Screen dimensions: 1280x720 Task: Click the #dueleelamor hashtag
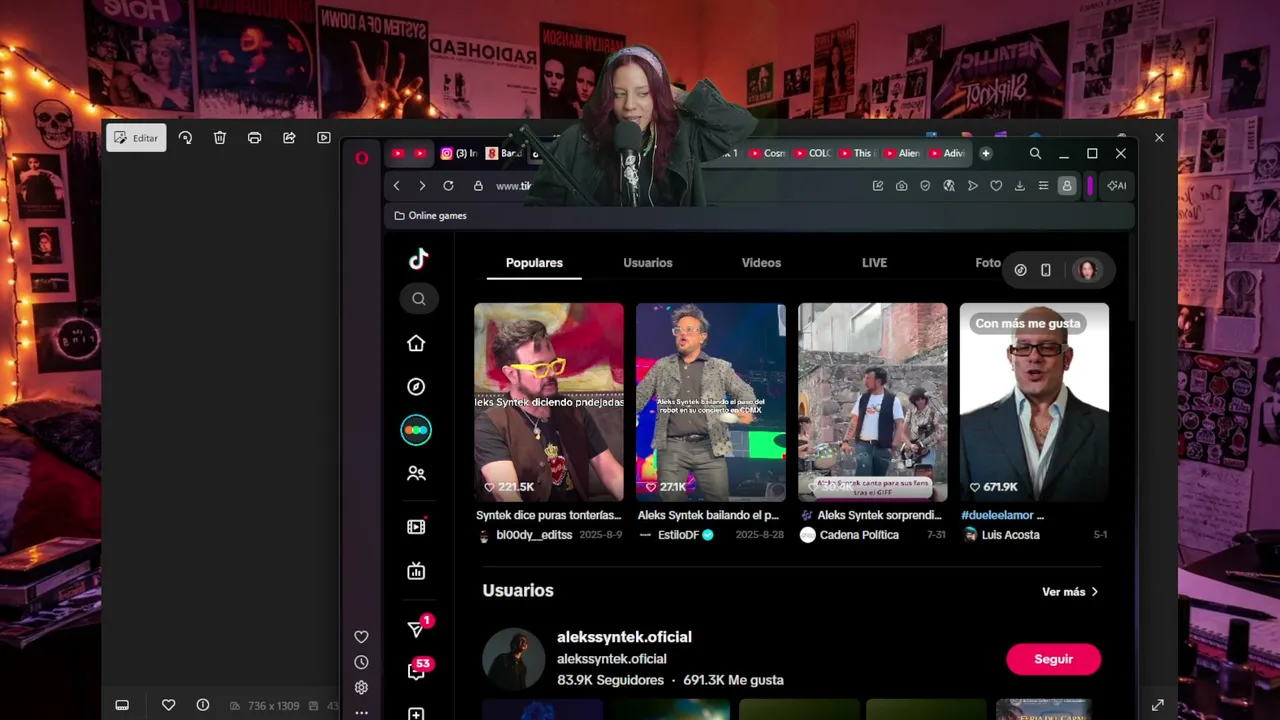(996, 515)
